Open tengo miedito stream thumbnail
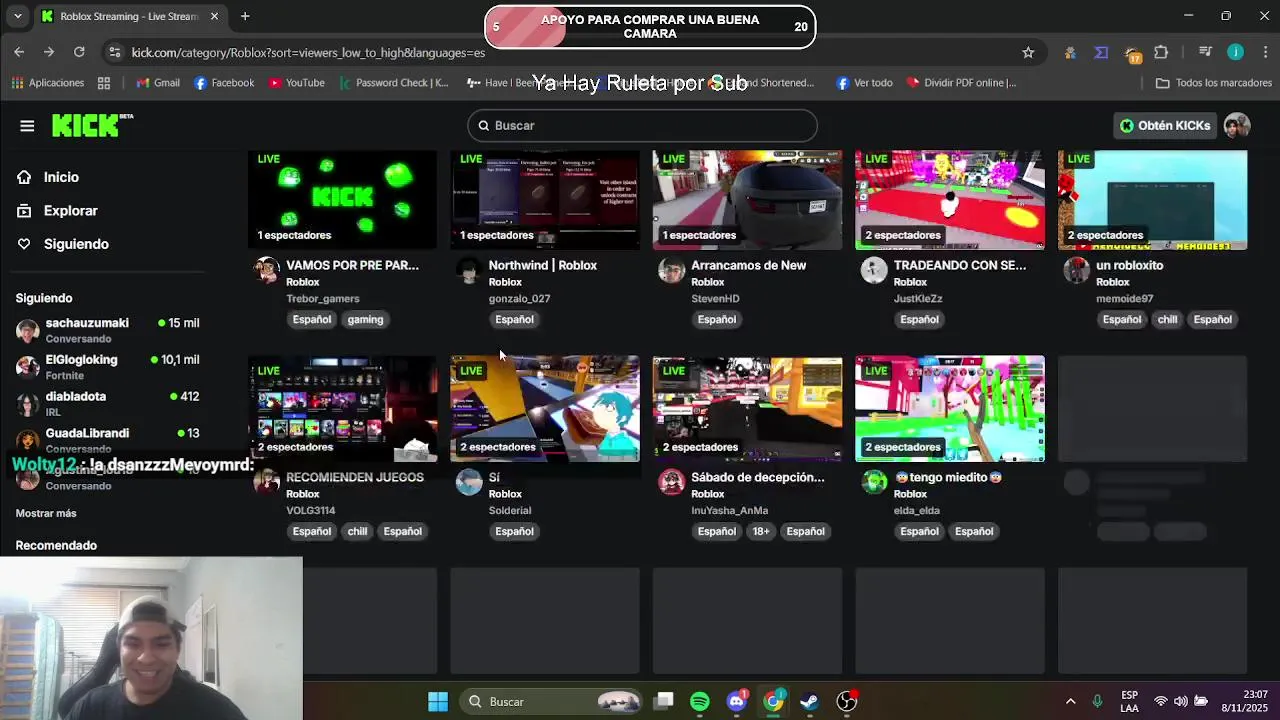Image resolution: width=1280 pixels, height=720 pixels. (x=950, y=409)
